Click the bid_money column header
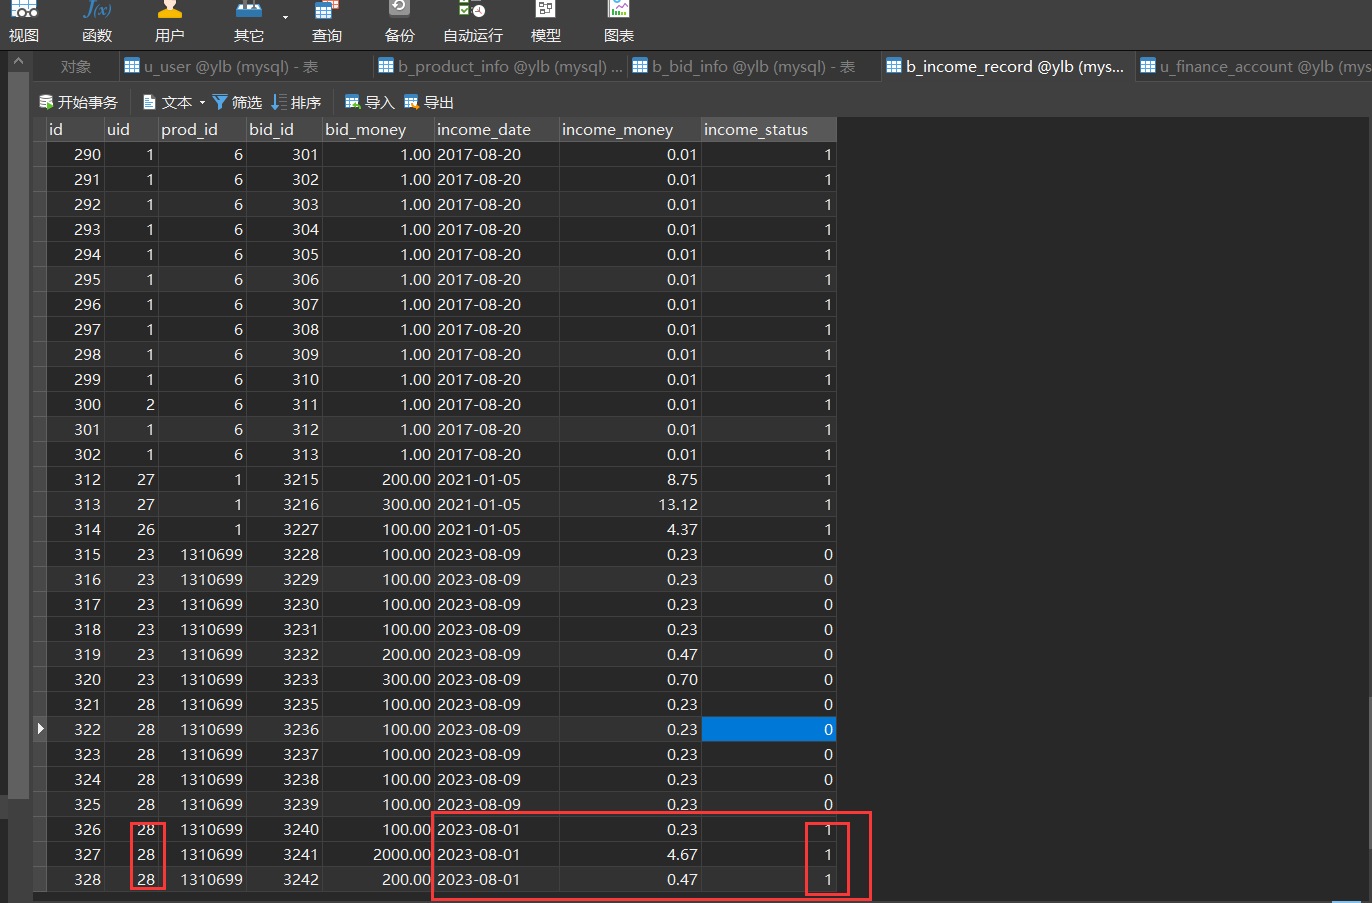Viewport: 1372px width, 903px height. (378, 129)
